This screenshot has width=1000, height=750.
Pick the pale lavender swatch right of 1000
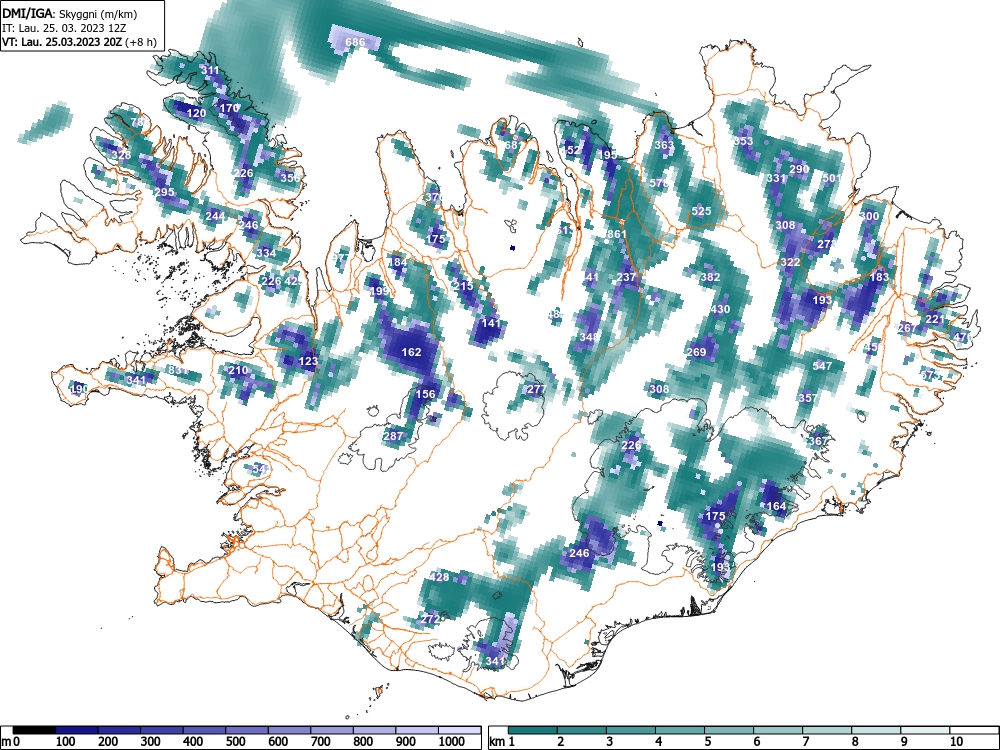pyautogui.click(x=459, y=730)
